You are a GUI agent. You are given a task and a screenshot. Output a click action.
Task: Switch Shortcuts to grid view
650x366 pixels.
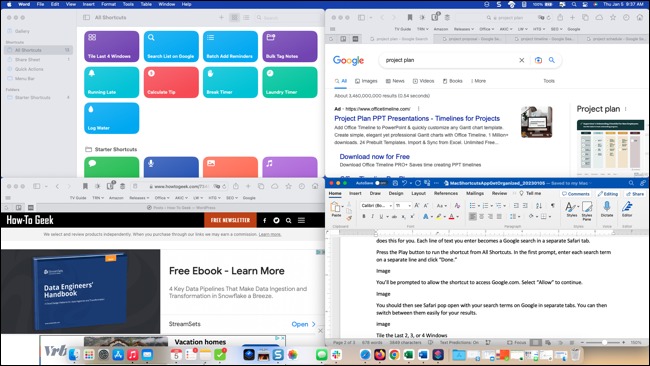[x=235, y=17]
